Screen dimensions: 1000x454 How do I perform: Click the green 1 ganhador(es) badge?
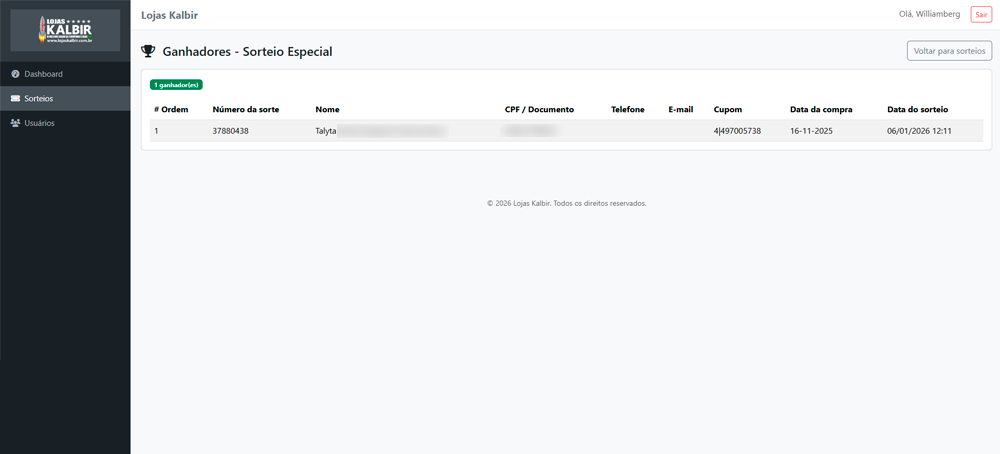point(176,85)
